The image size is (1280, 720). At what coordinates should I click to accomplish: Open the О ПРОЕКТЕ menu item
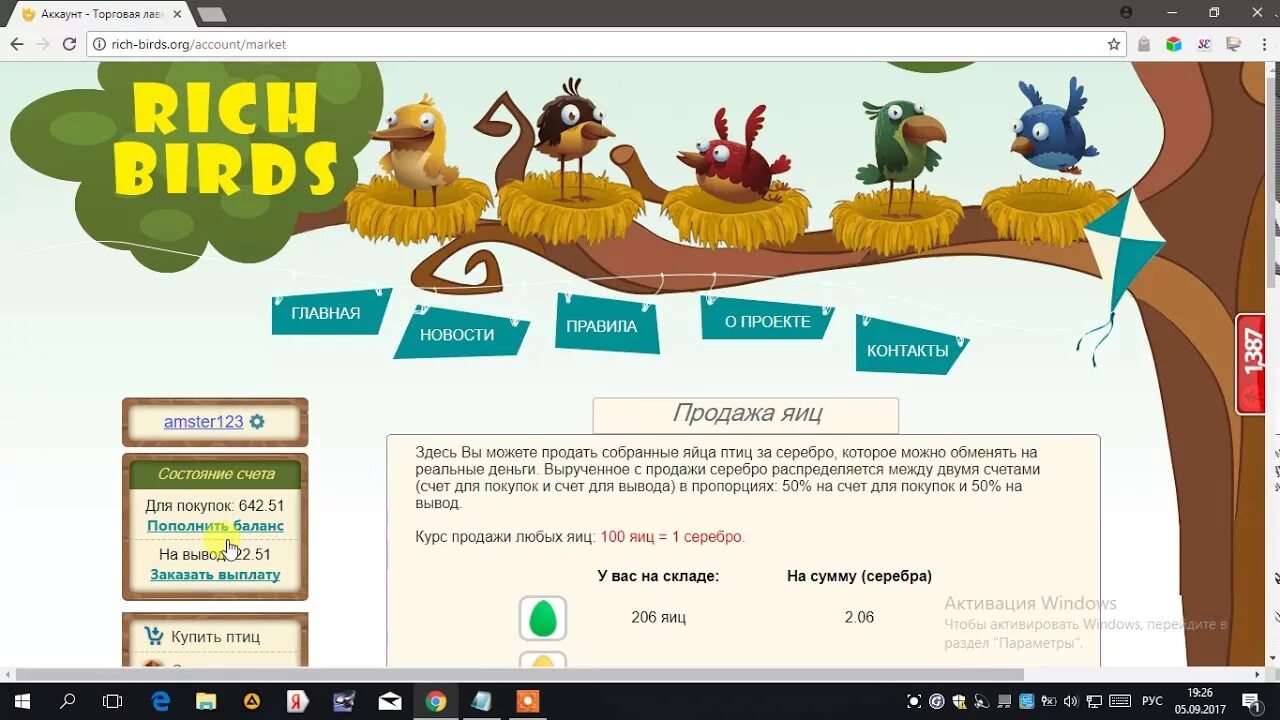(768, 322)
